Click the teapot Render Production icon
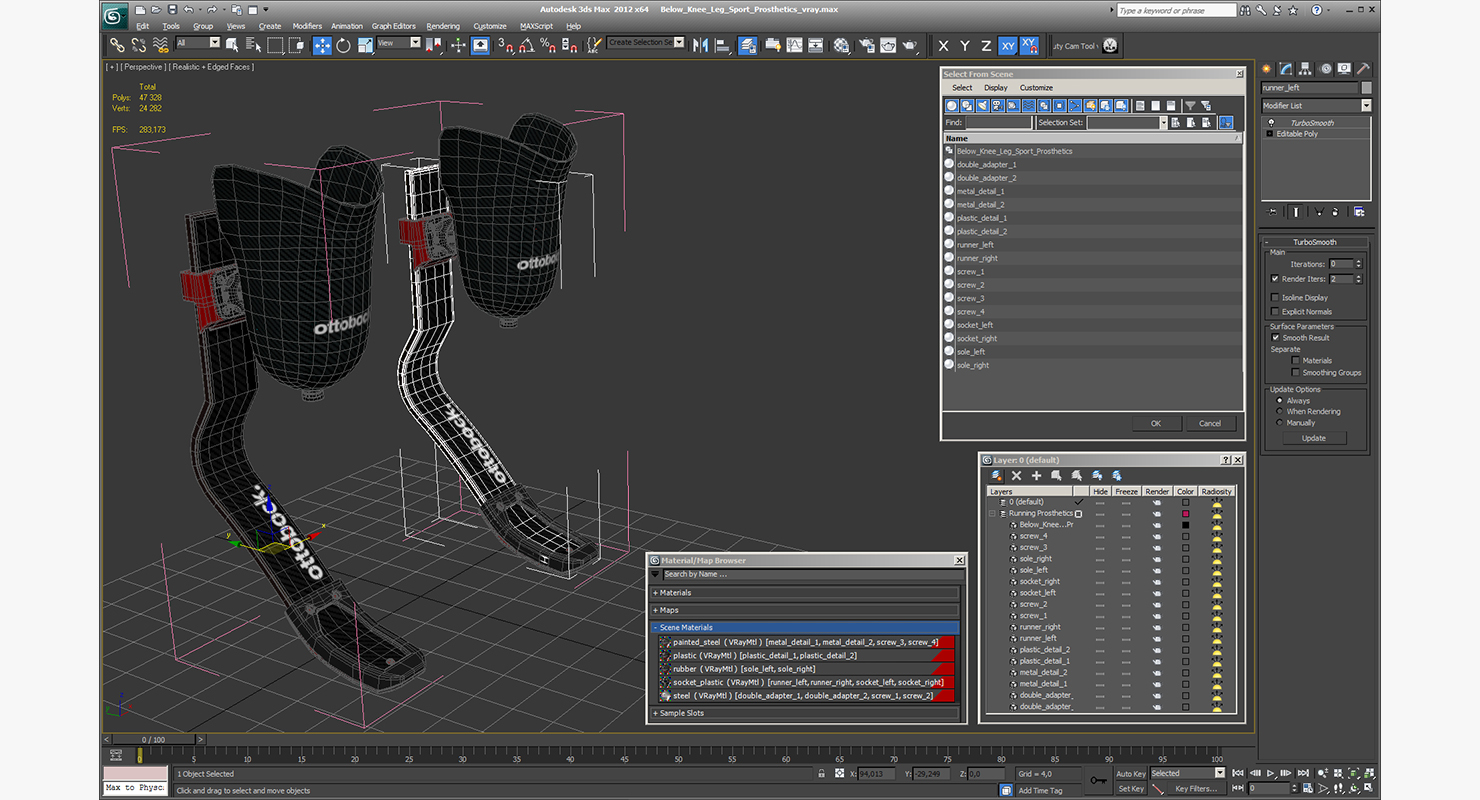This screenshot has height=800, width=1480. (910, 45)
